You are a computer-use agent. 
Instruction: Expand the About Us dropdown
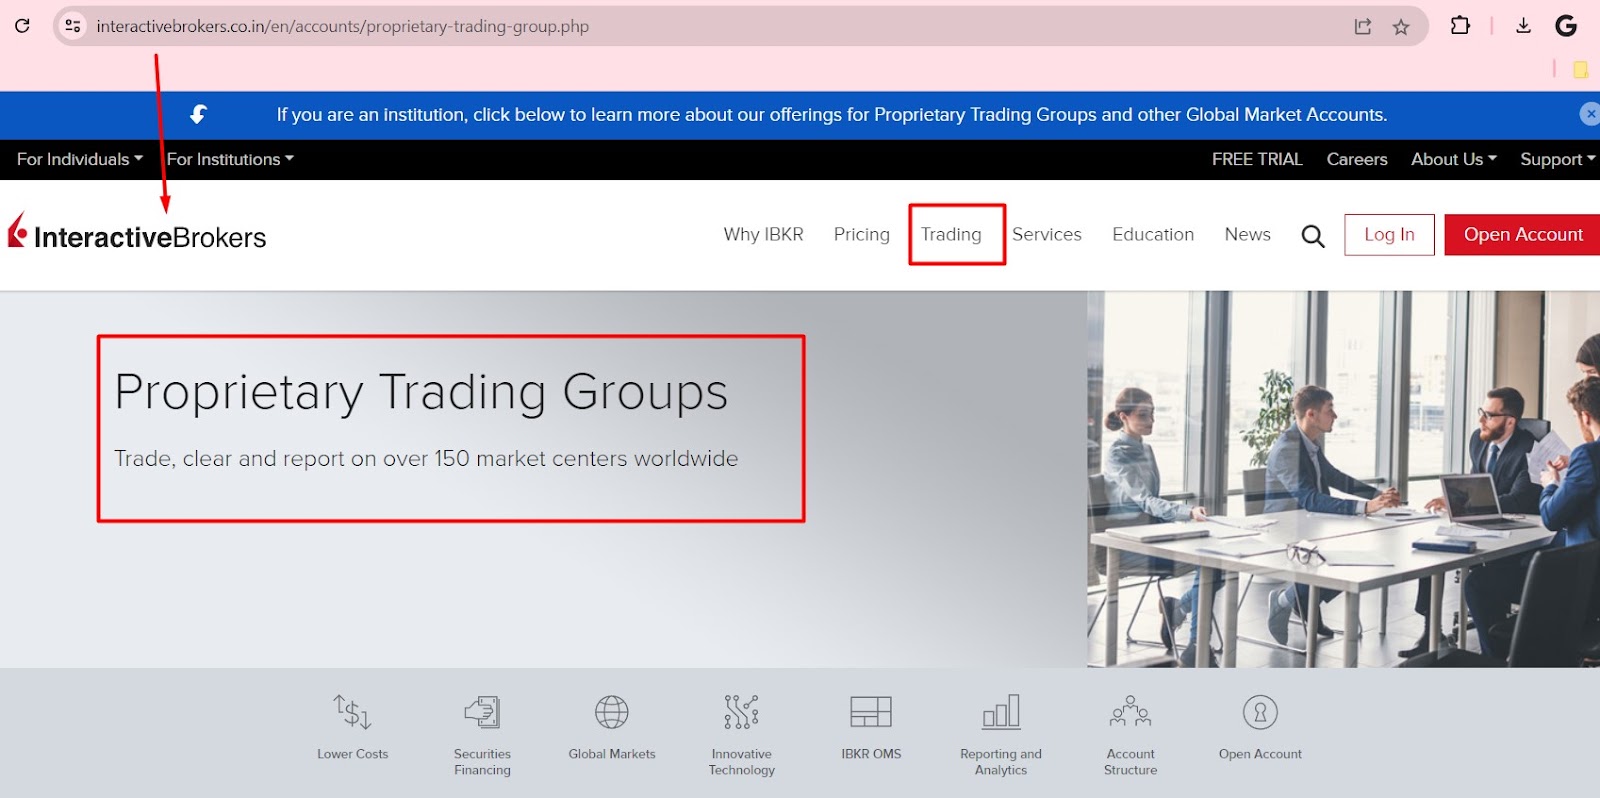click(1454, 159)
